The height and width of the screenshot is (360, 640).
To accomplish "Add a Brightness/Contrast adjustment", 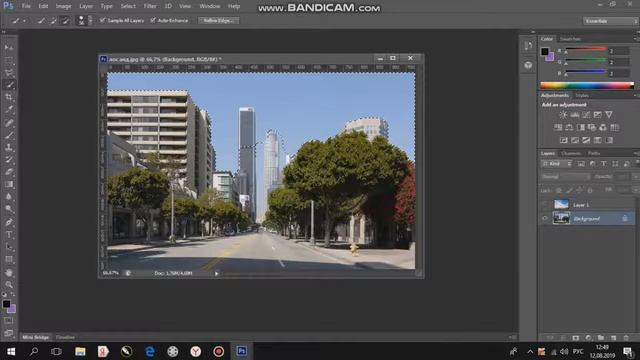I will point(563,115).
